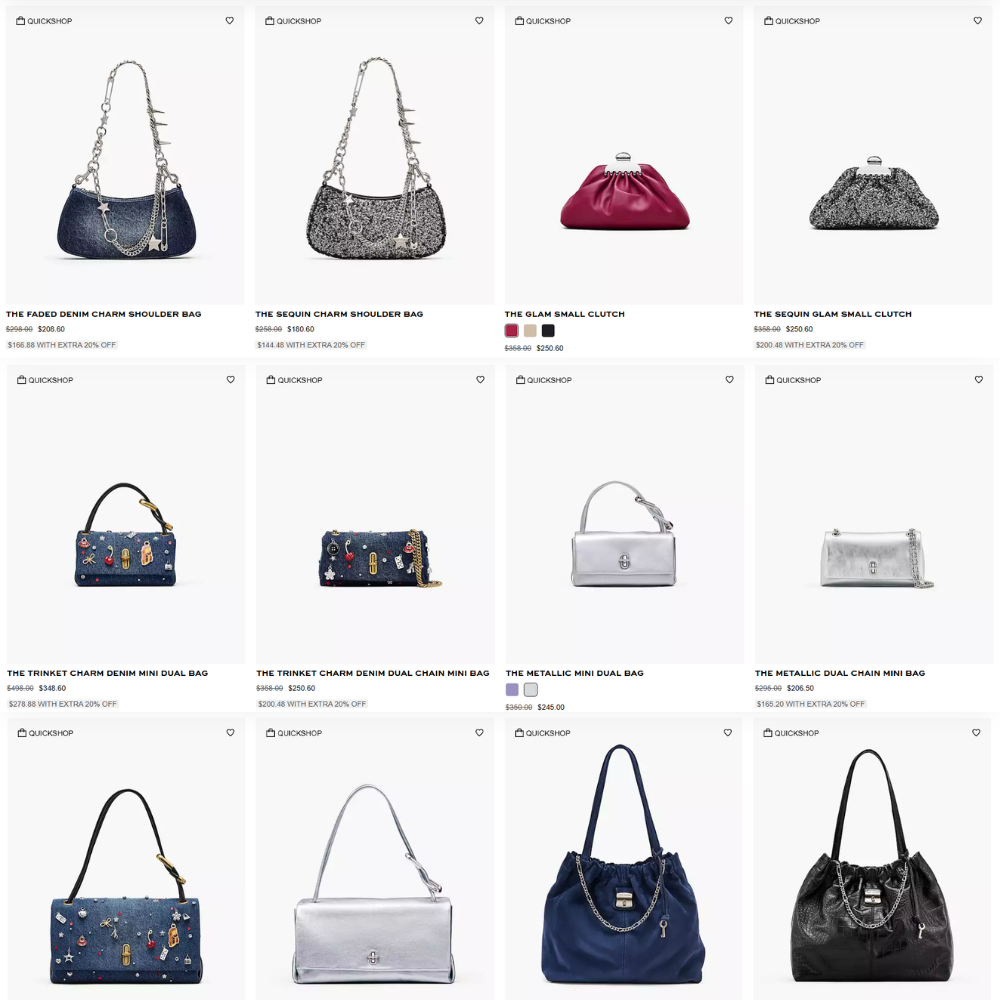The width and height of the screenshot is (1000, 1000).
Task: Wishlist the Metallic Dual Chain Mini Bag
Action: [979, 379]
